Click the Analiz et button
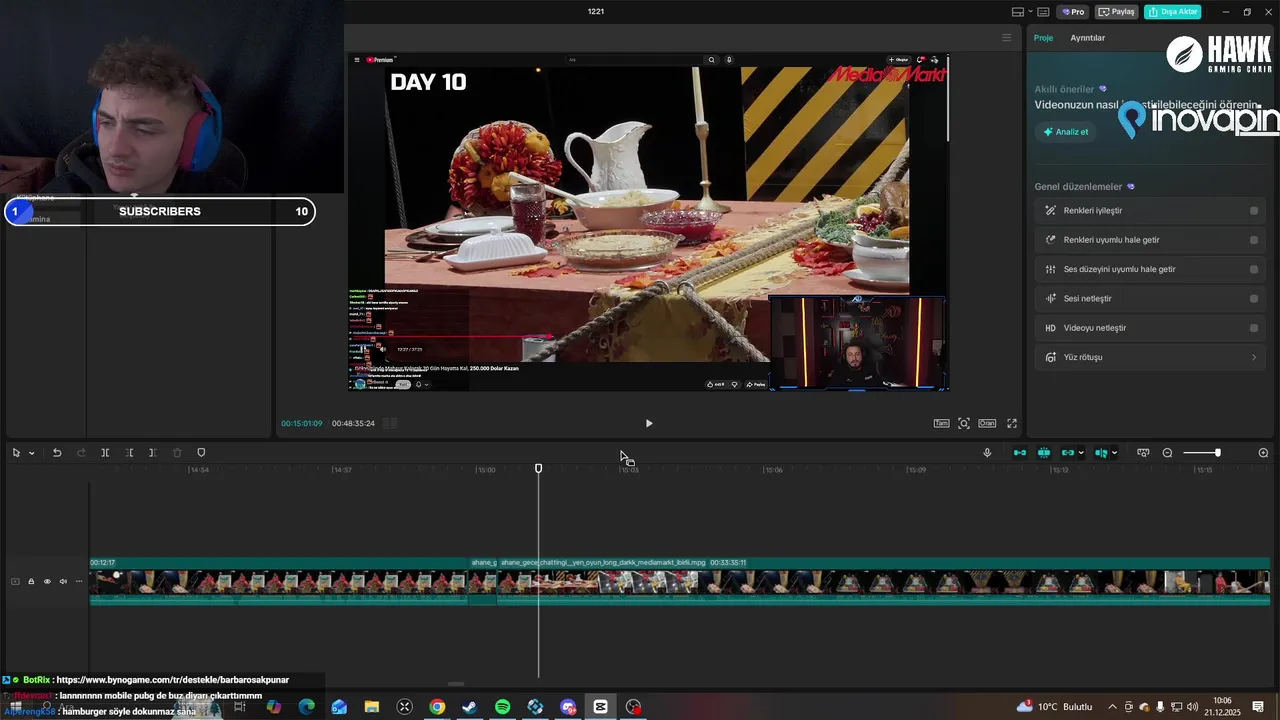1280x720 pixels. tap(1066, 132)
